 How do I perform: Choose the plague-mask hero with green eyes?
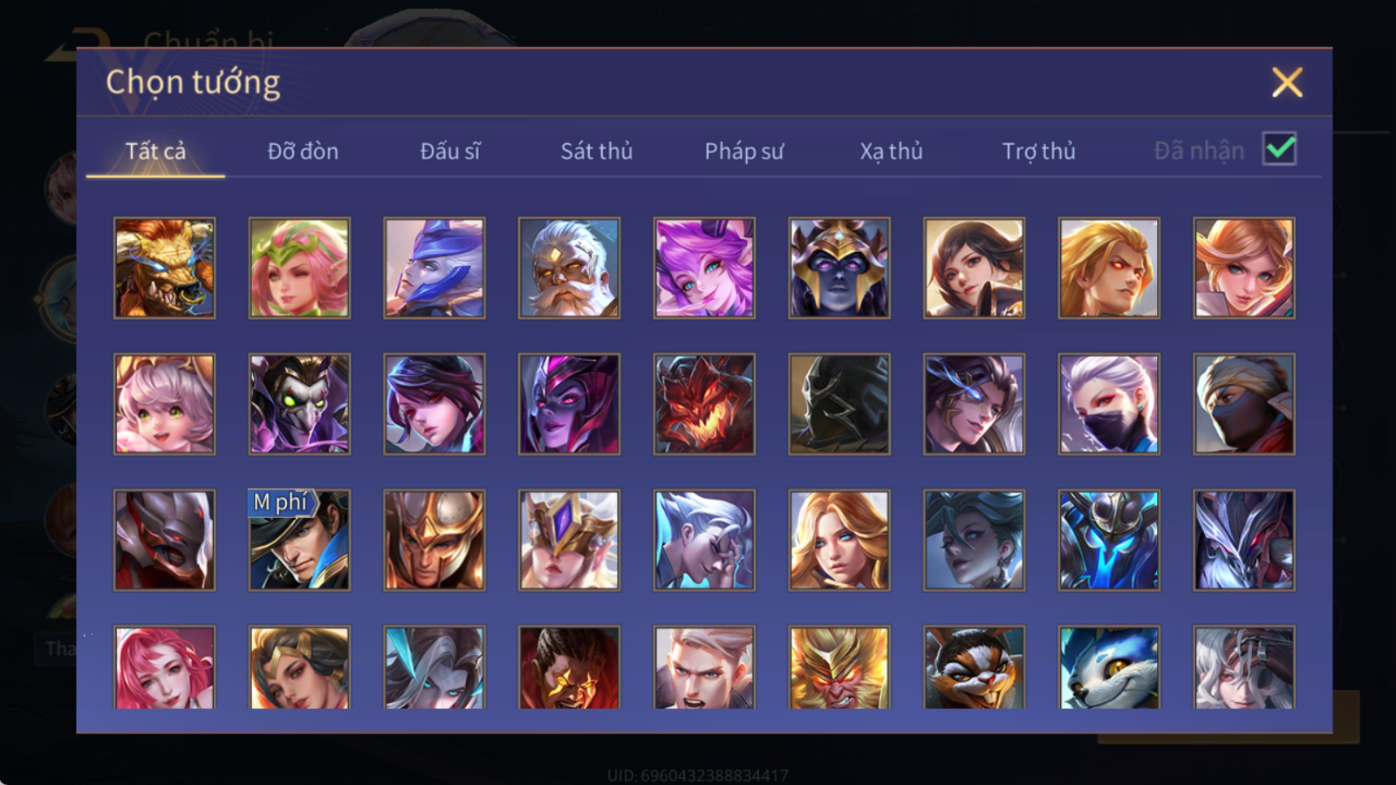pos(299,404)
